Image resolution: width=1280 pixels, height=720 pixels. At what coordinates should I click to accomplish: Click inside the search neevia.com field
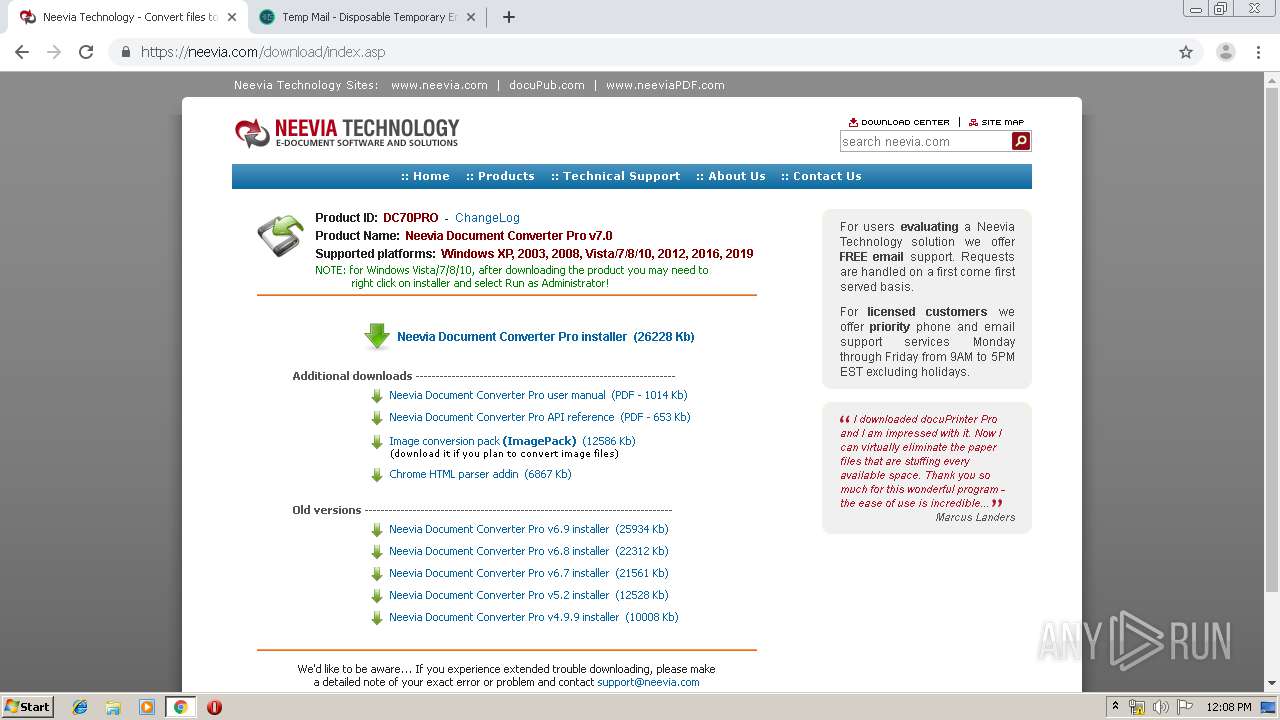pyautogui.click(x=925, y=141)
